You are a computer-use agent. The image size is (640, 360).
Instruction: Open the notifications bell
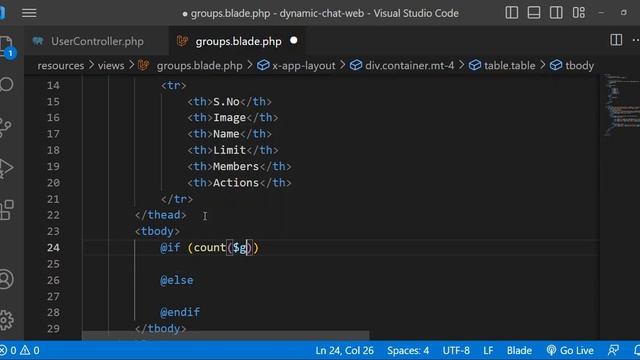pos(637,350)
